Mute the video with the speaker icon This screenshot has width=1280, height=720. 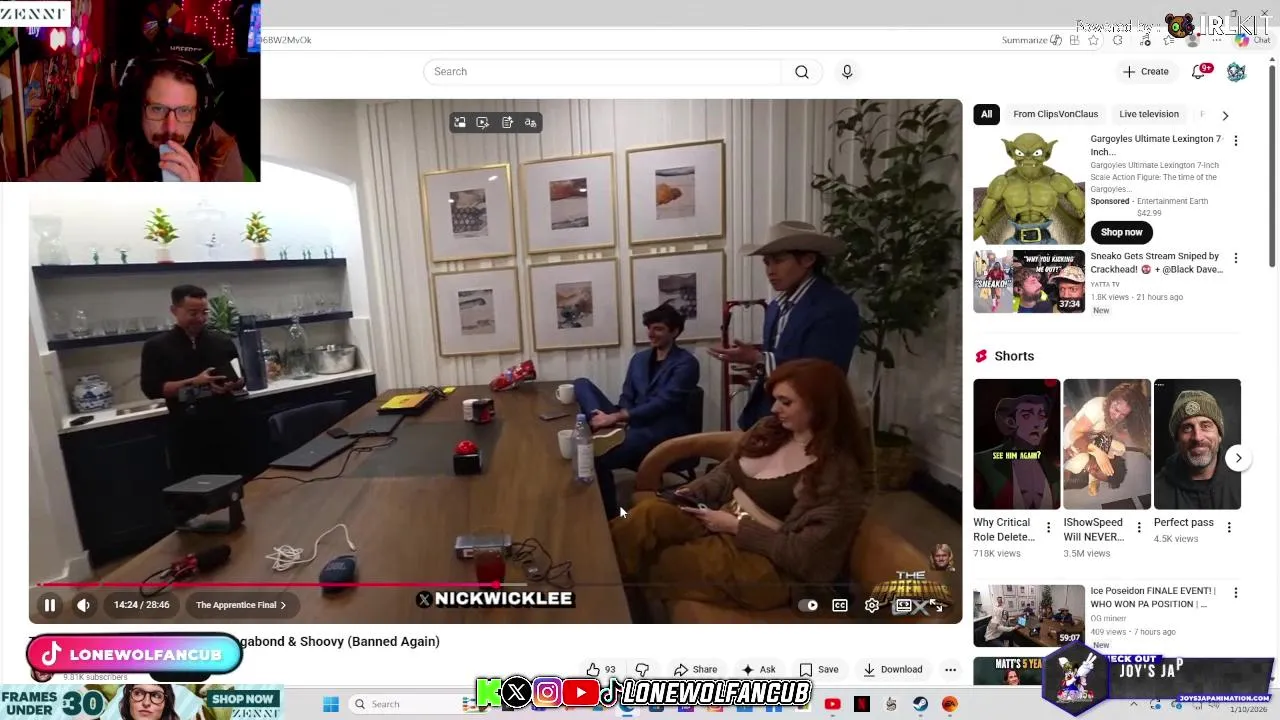click(x=84, y=605)
